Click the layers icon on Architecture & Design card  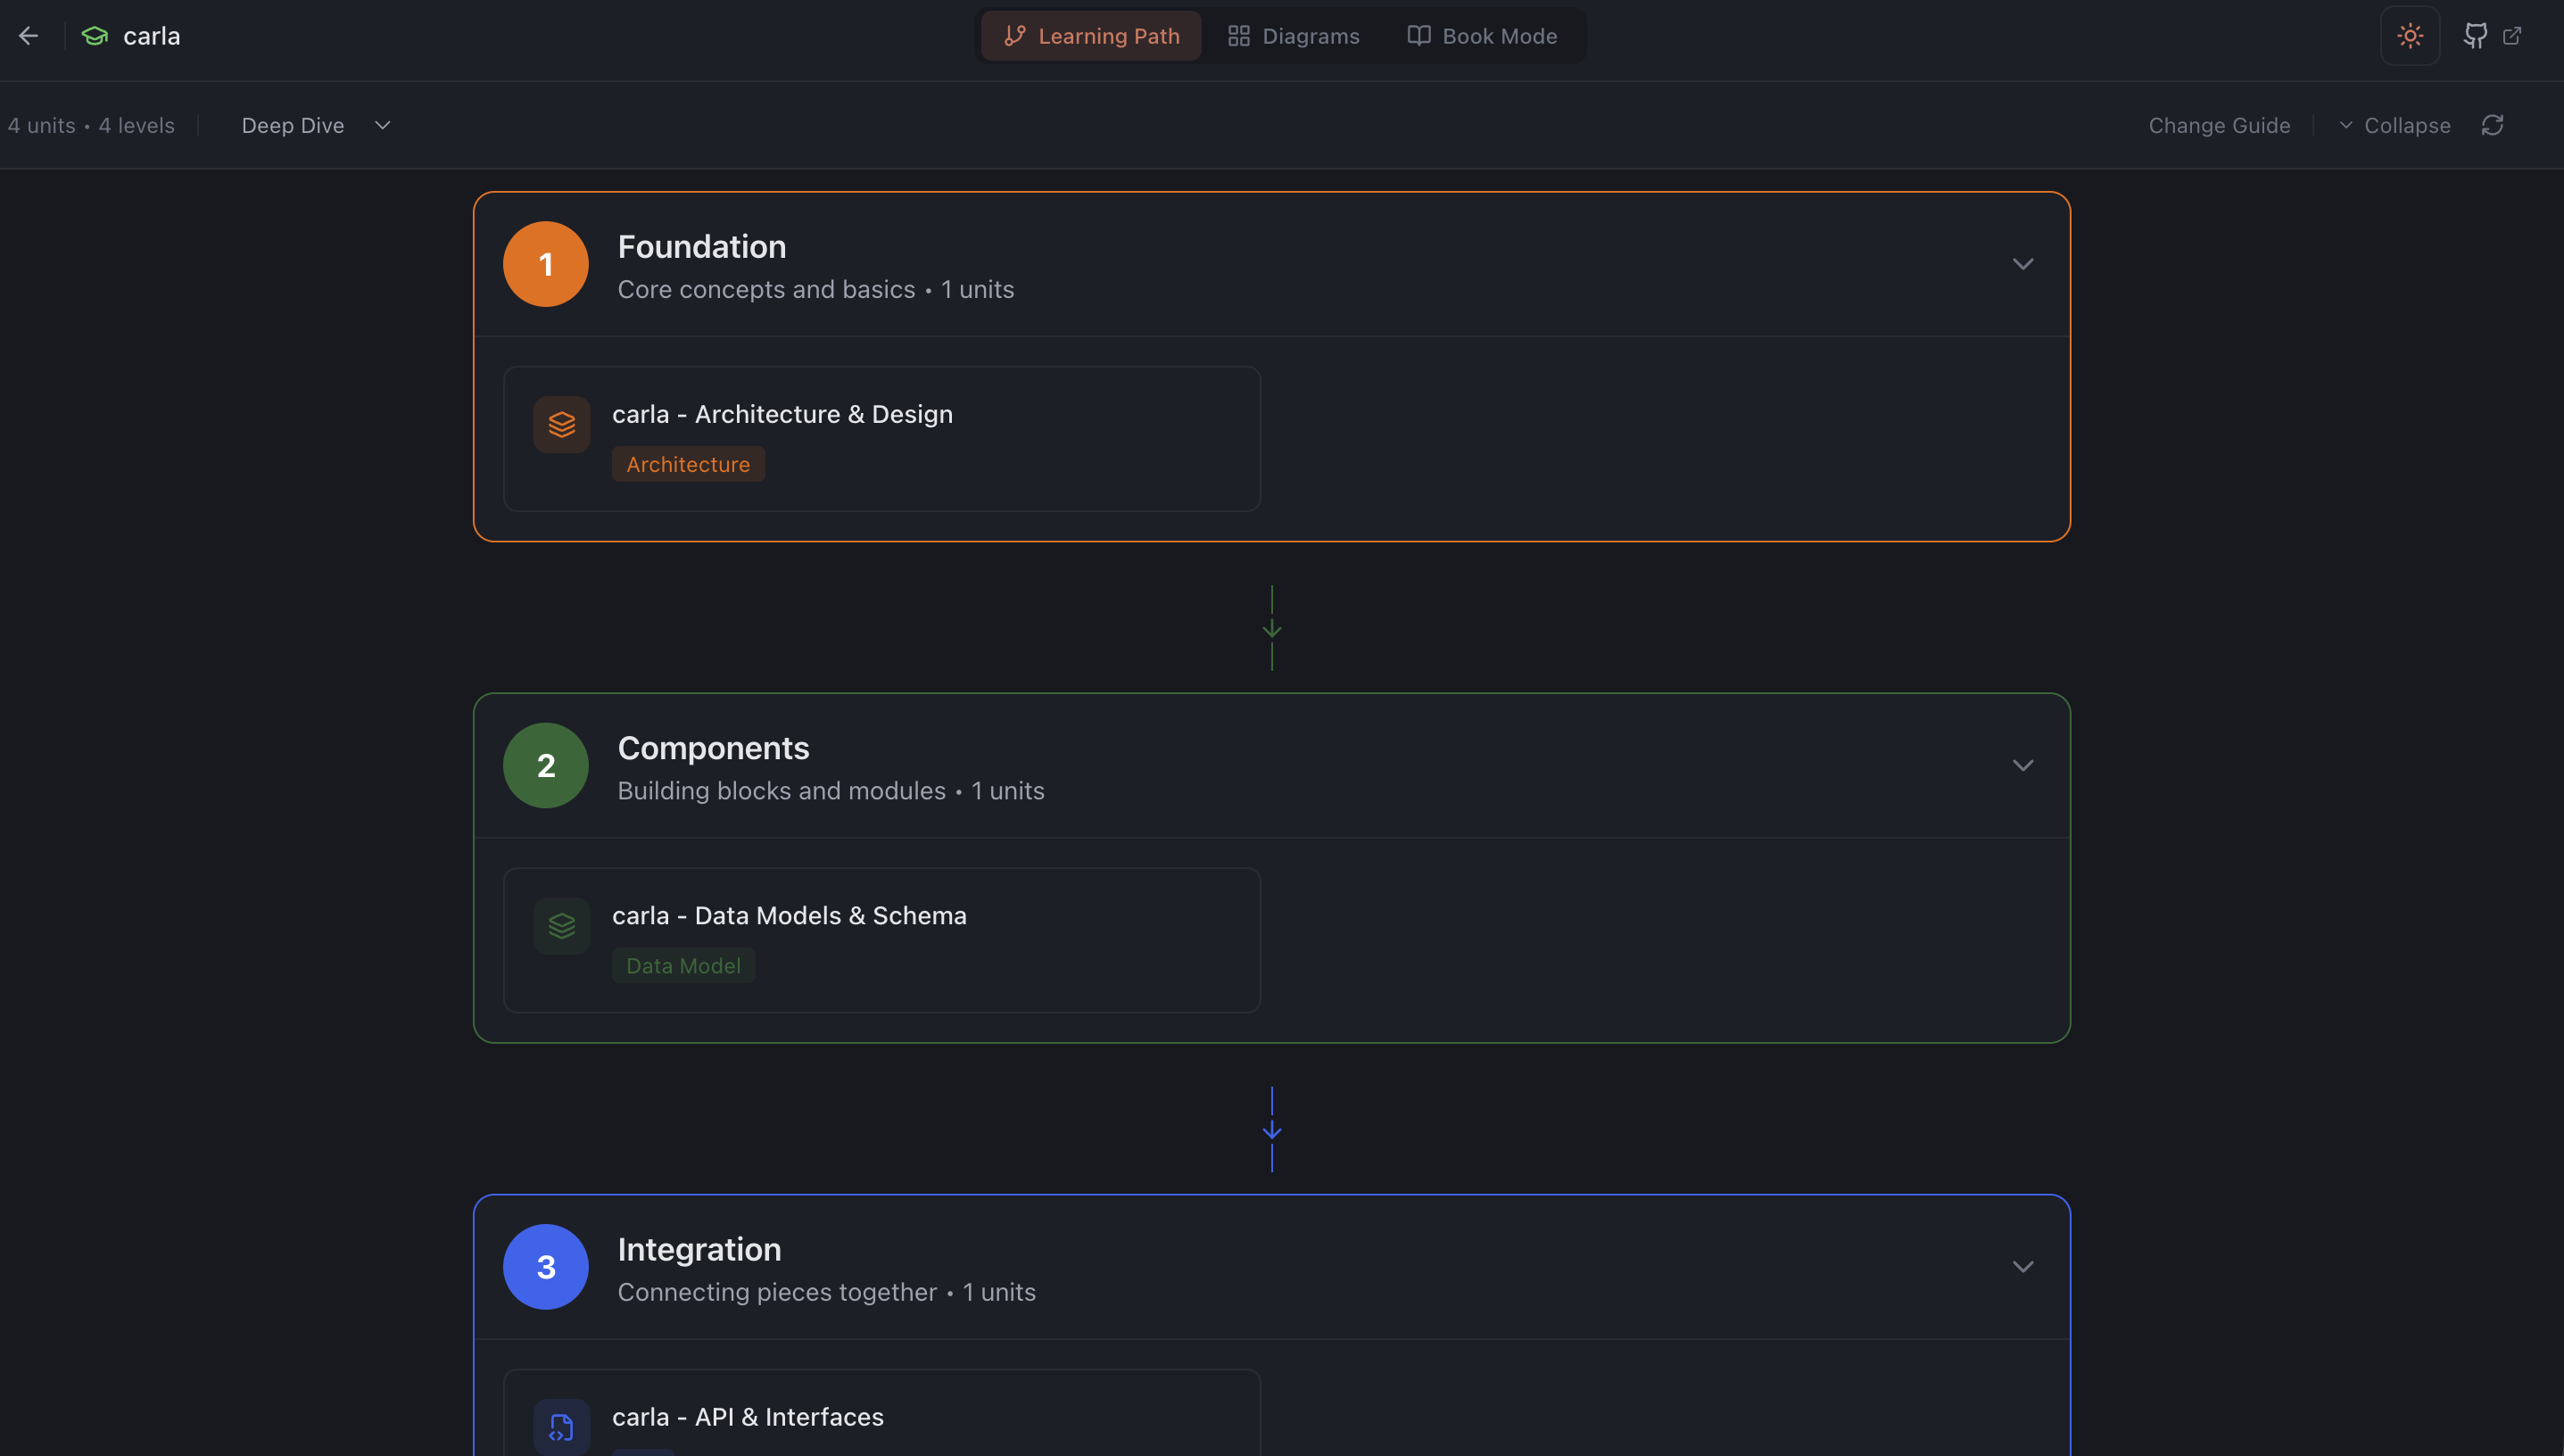(562, 424)
